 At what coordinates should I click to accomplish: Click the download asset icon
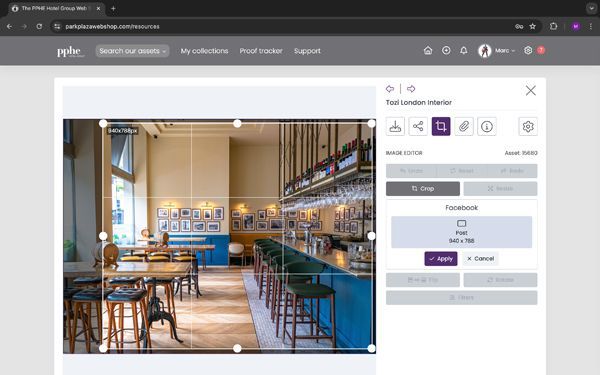pos(395,126)
